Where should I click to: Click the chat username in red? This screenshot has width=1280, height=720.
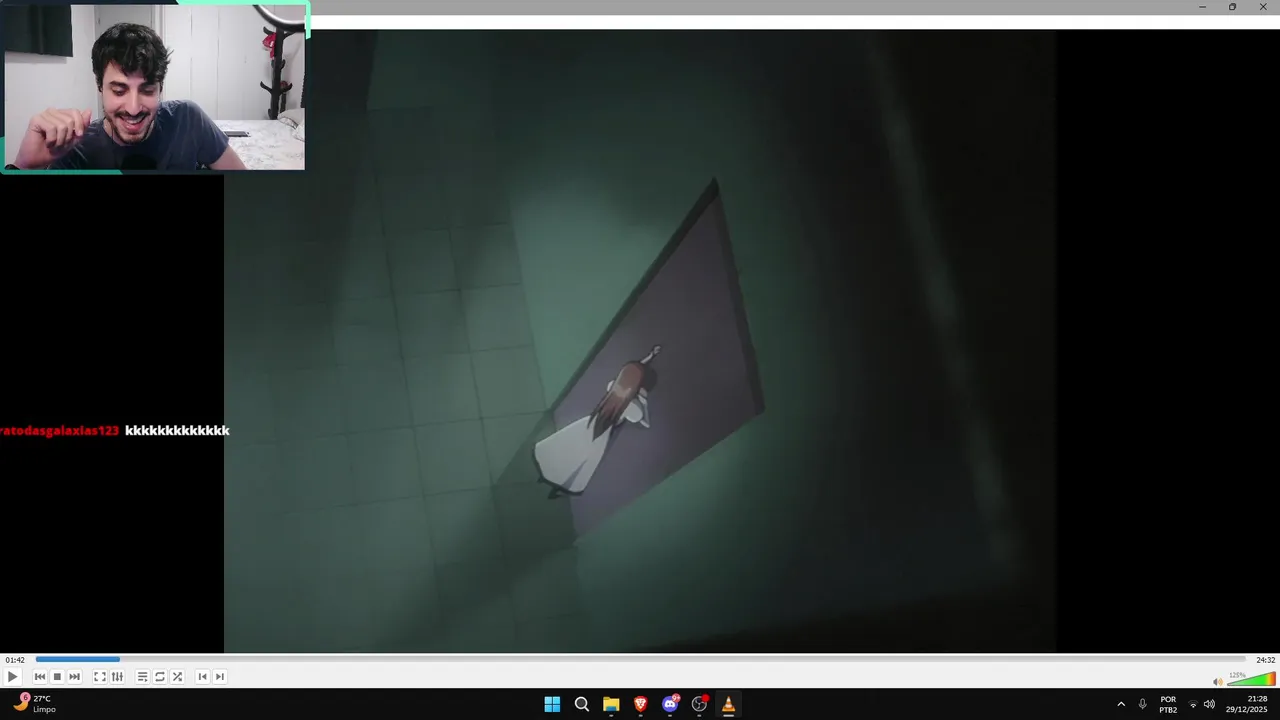coord(60,430)
